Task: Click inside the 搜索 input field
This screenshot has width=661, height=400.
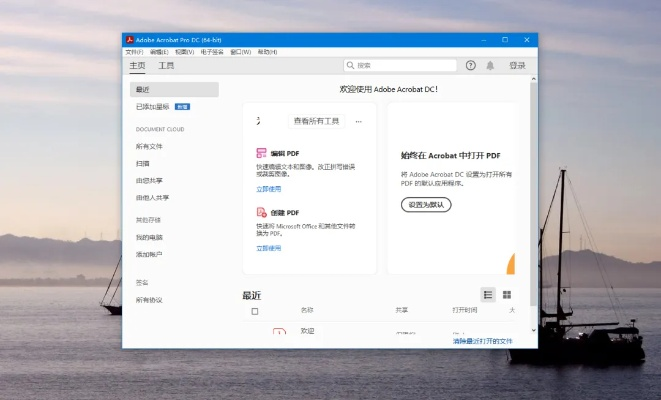Action: [x=400, y=65]
